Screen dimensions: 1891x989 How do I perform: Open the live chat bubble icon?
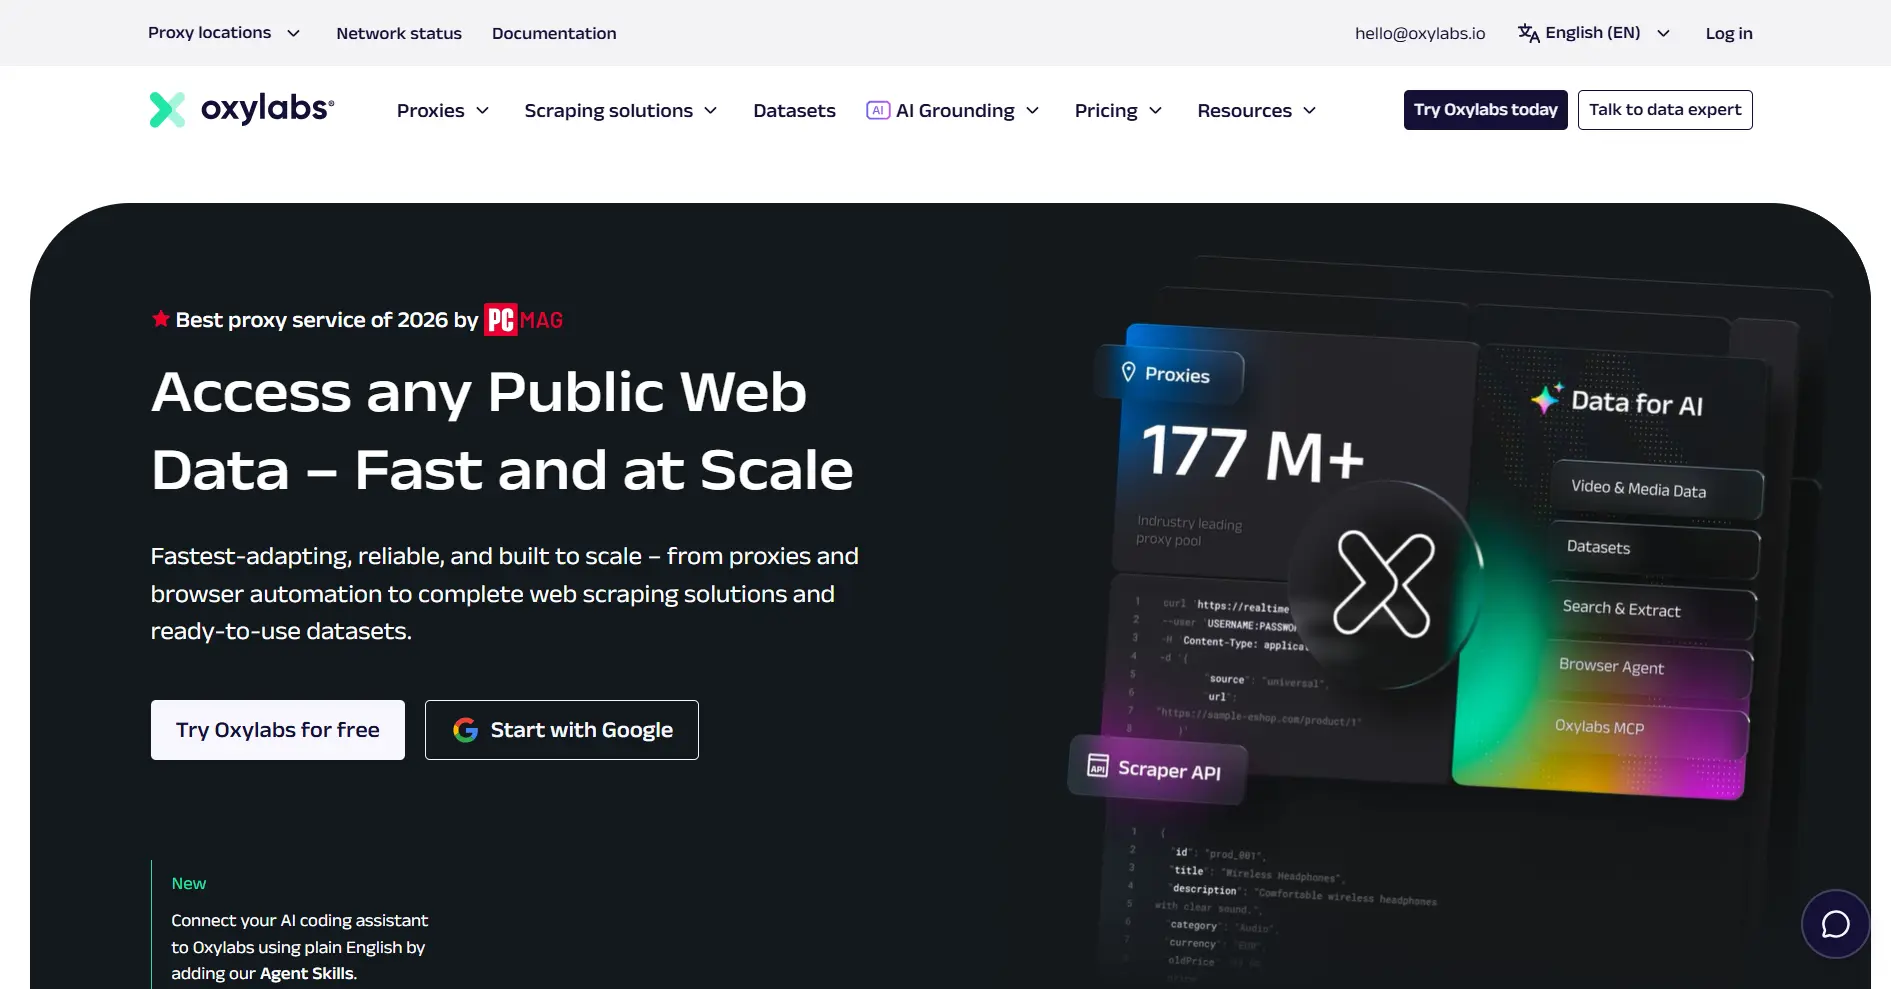pos(1835,924)
